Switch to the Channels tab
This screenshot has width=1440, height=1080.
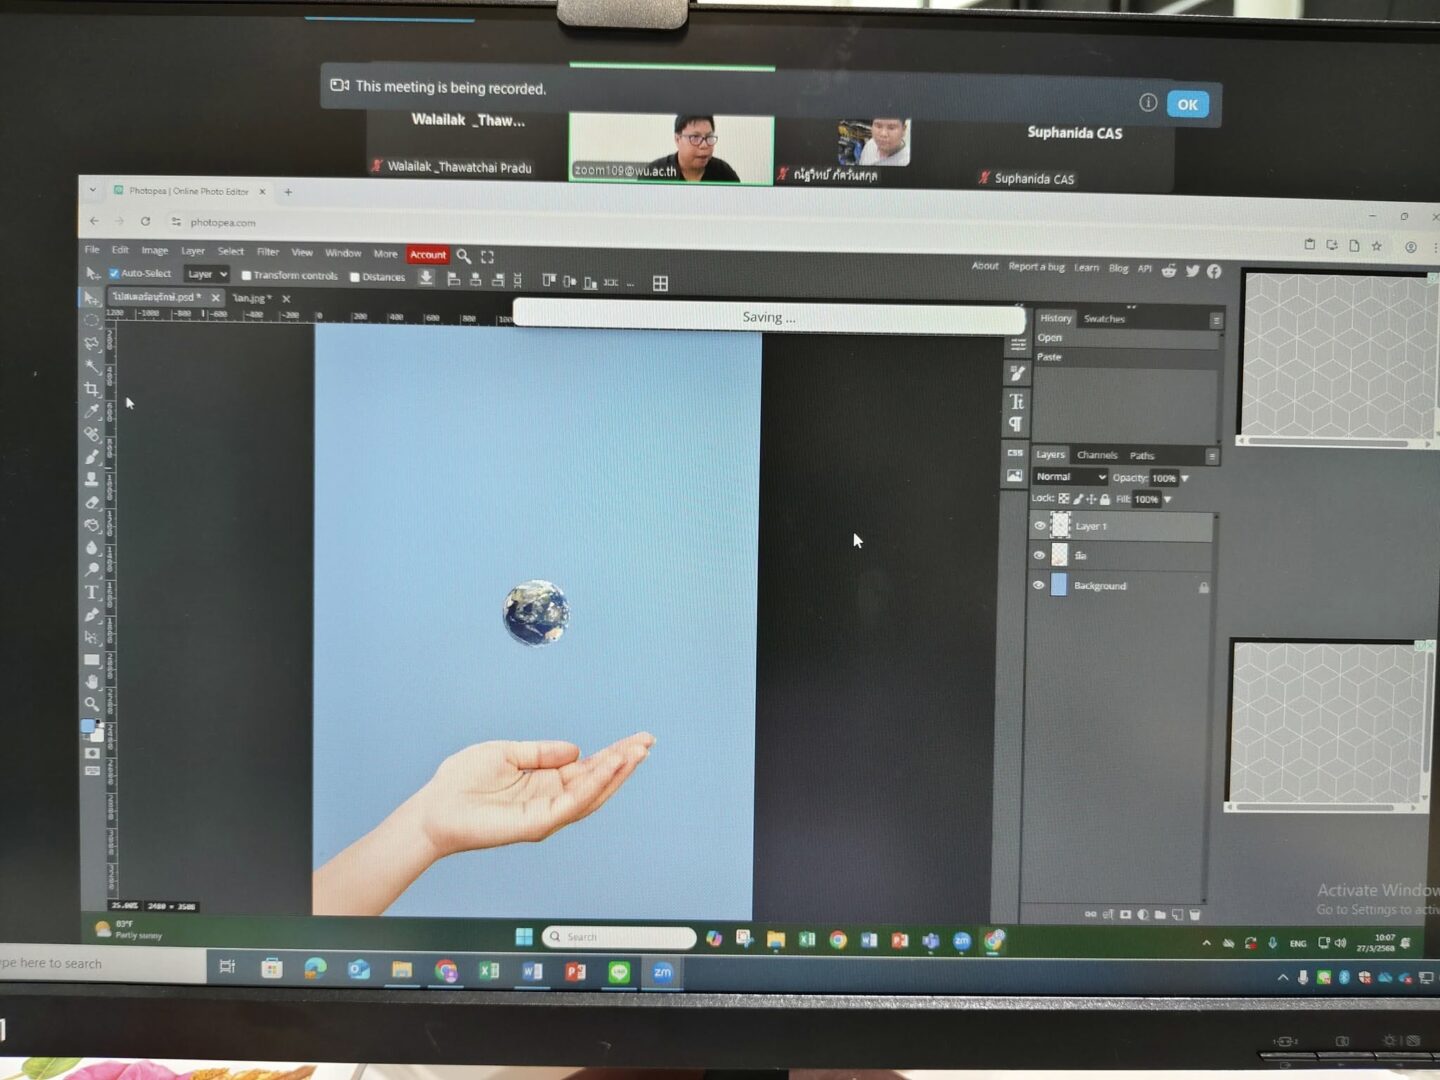1096,455
